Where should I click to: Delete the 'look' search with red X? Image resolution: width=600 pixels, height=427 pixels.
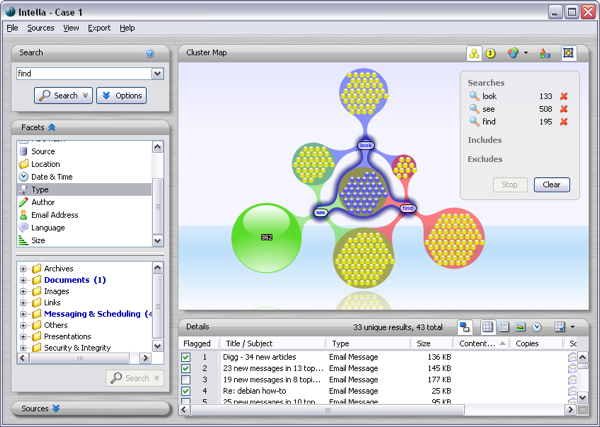point(564,96)
